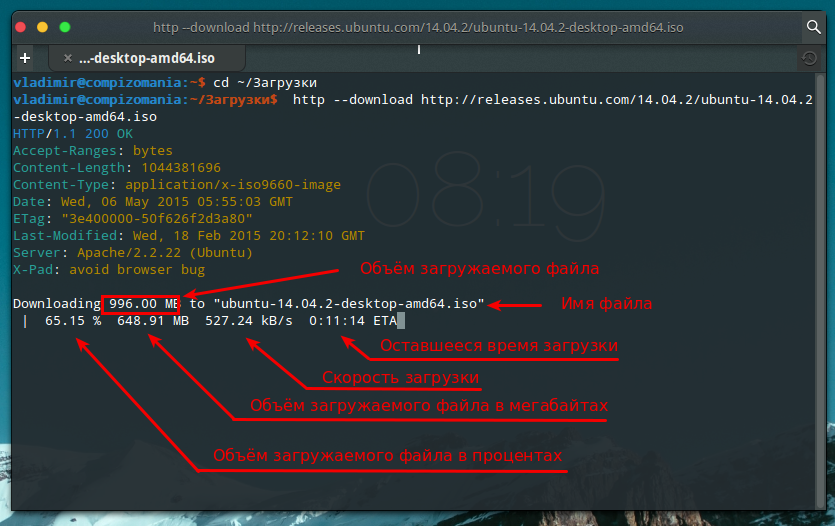Viewport: 835px width, 527px height.
Task: Click the '65.15 %' progress value
Action: pyautogui.click(x=73, y=321)
